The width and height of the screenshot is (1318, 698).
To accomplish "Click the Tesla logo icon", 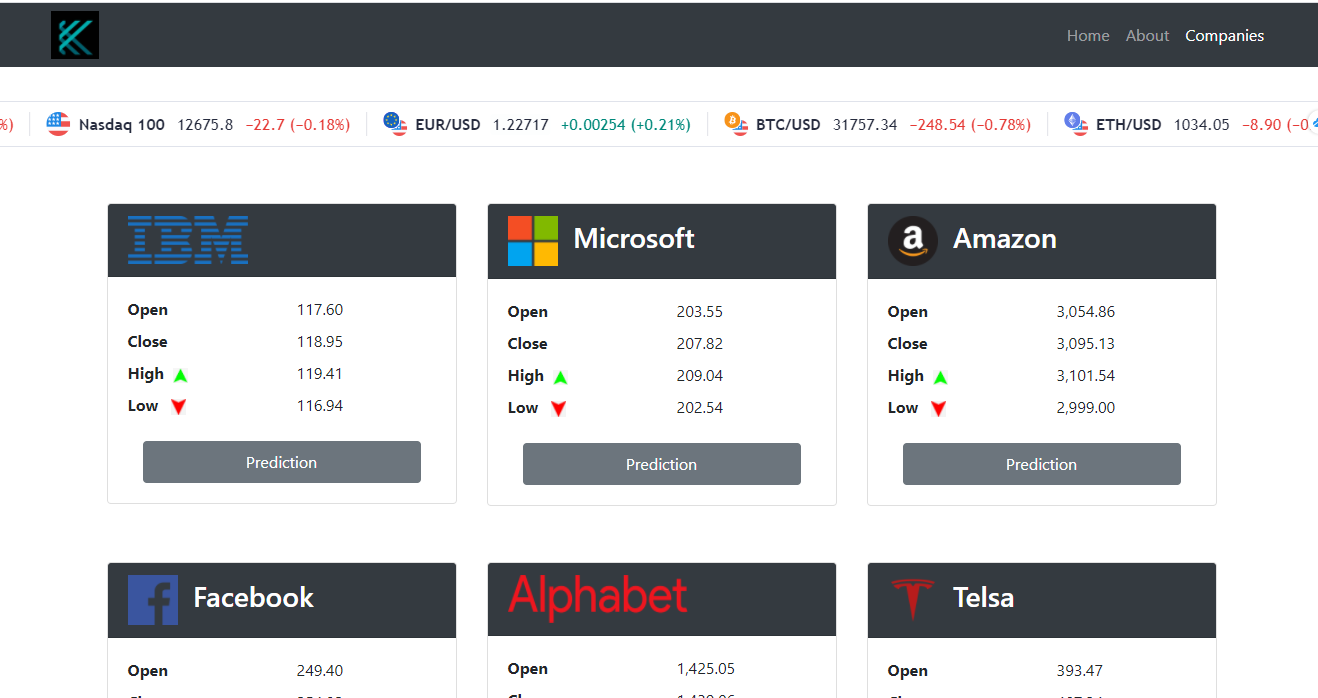I will pos(912,599).
